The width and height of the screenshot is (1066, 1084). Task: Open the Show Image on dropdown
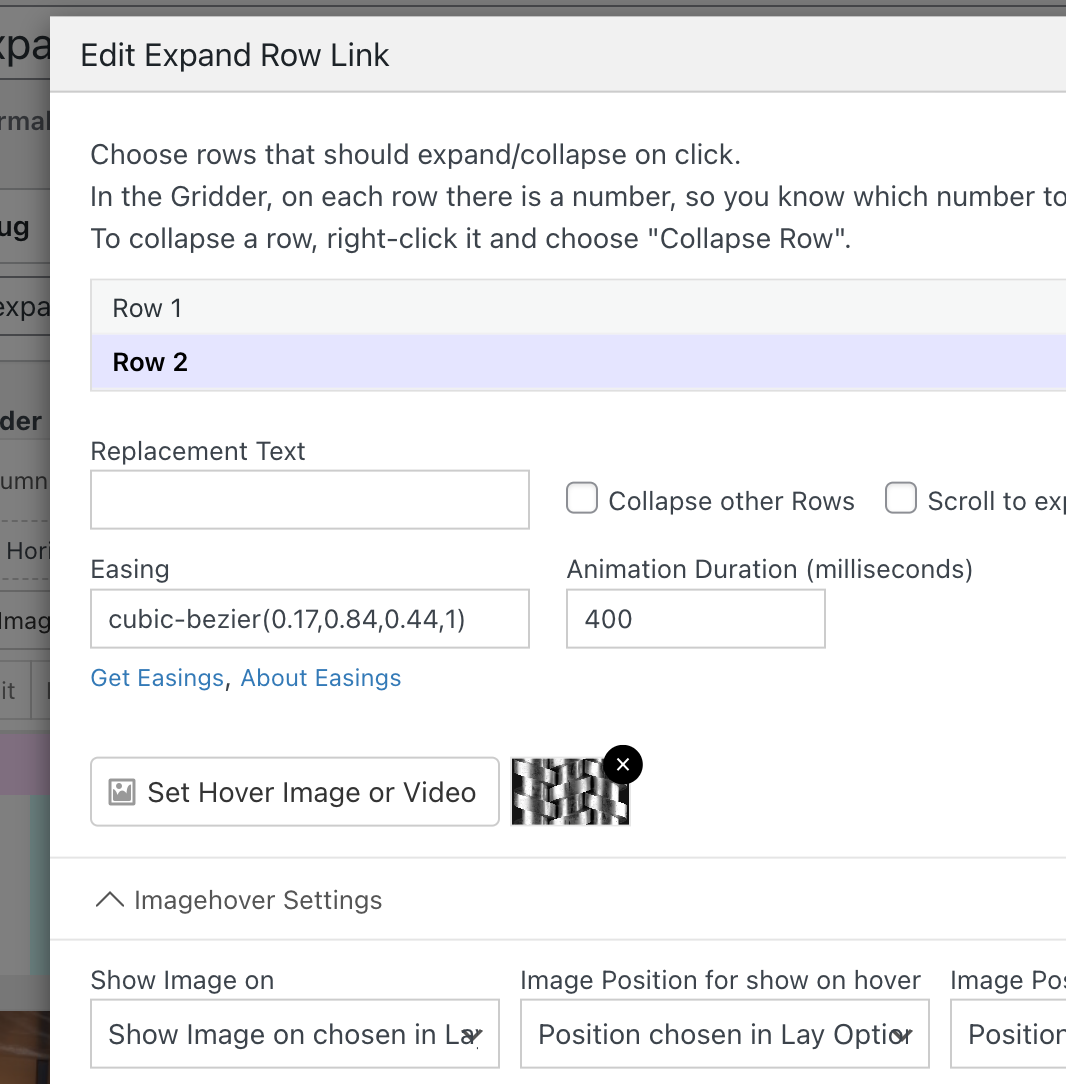[x=295, y=1034]
